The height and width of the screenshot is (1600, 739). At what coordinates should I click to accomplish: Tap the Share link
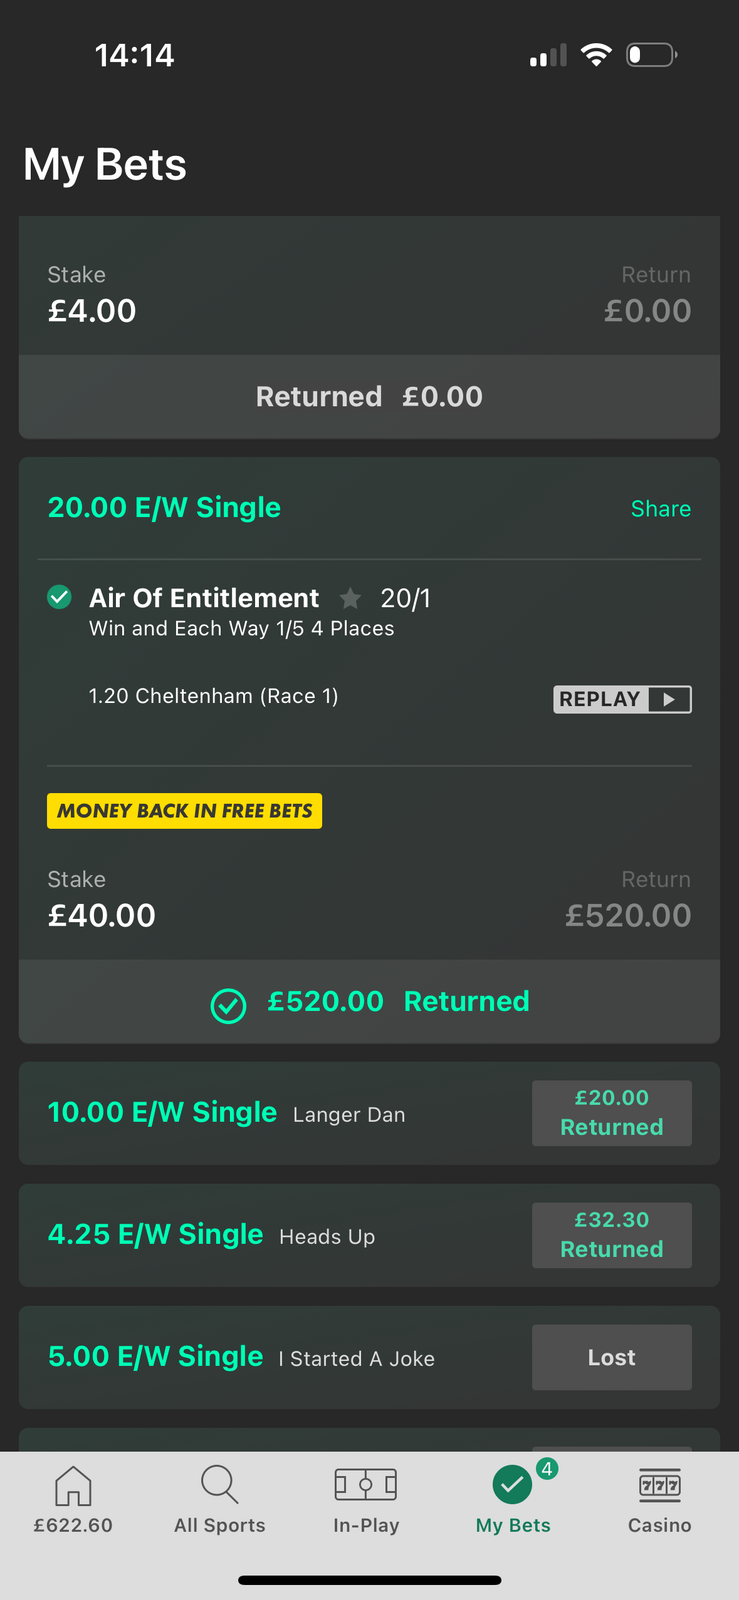point(660,509)
